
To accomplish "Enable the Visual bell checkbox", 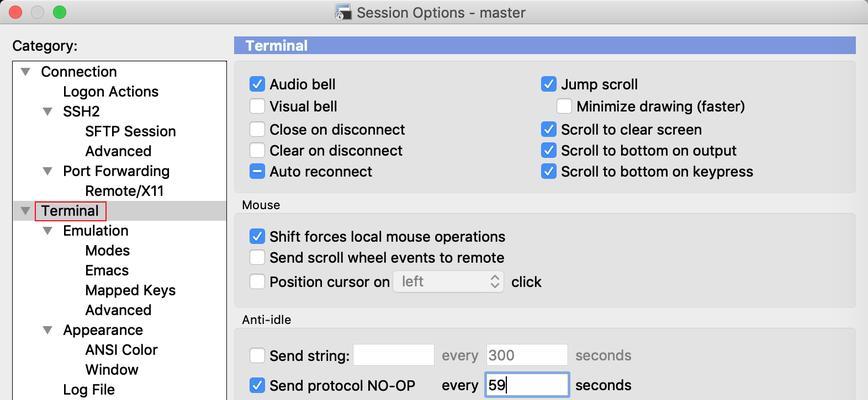I will pyautogui.click(x=257, y=106).
